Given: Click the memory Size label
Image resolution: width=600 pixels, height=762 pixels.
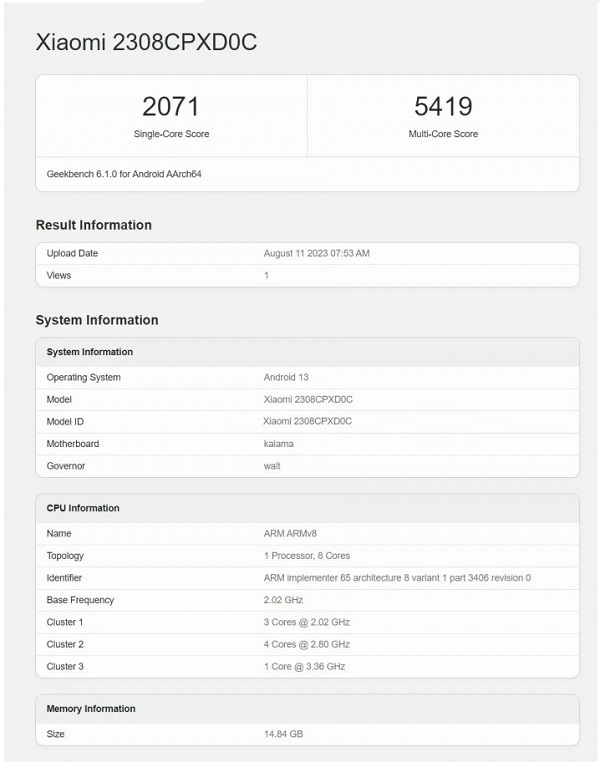Looking at the screenshot, I should (x=55, y=734).
